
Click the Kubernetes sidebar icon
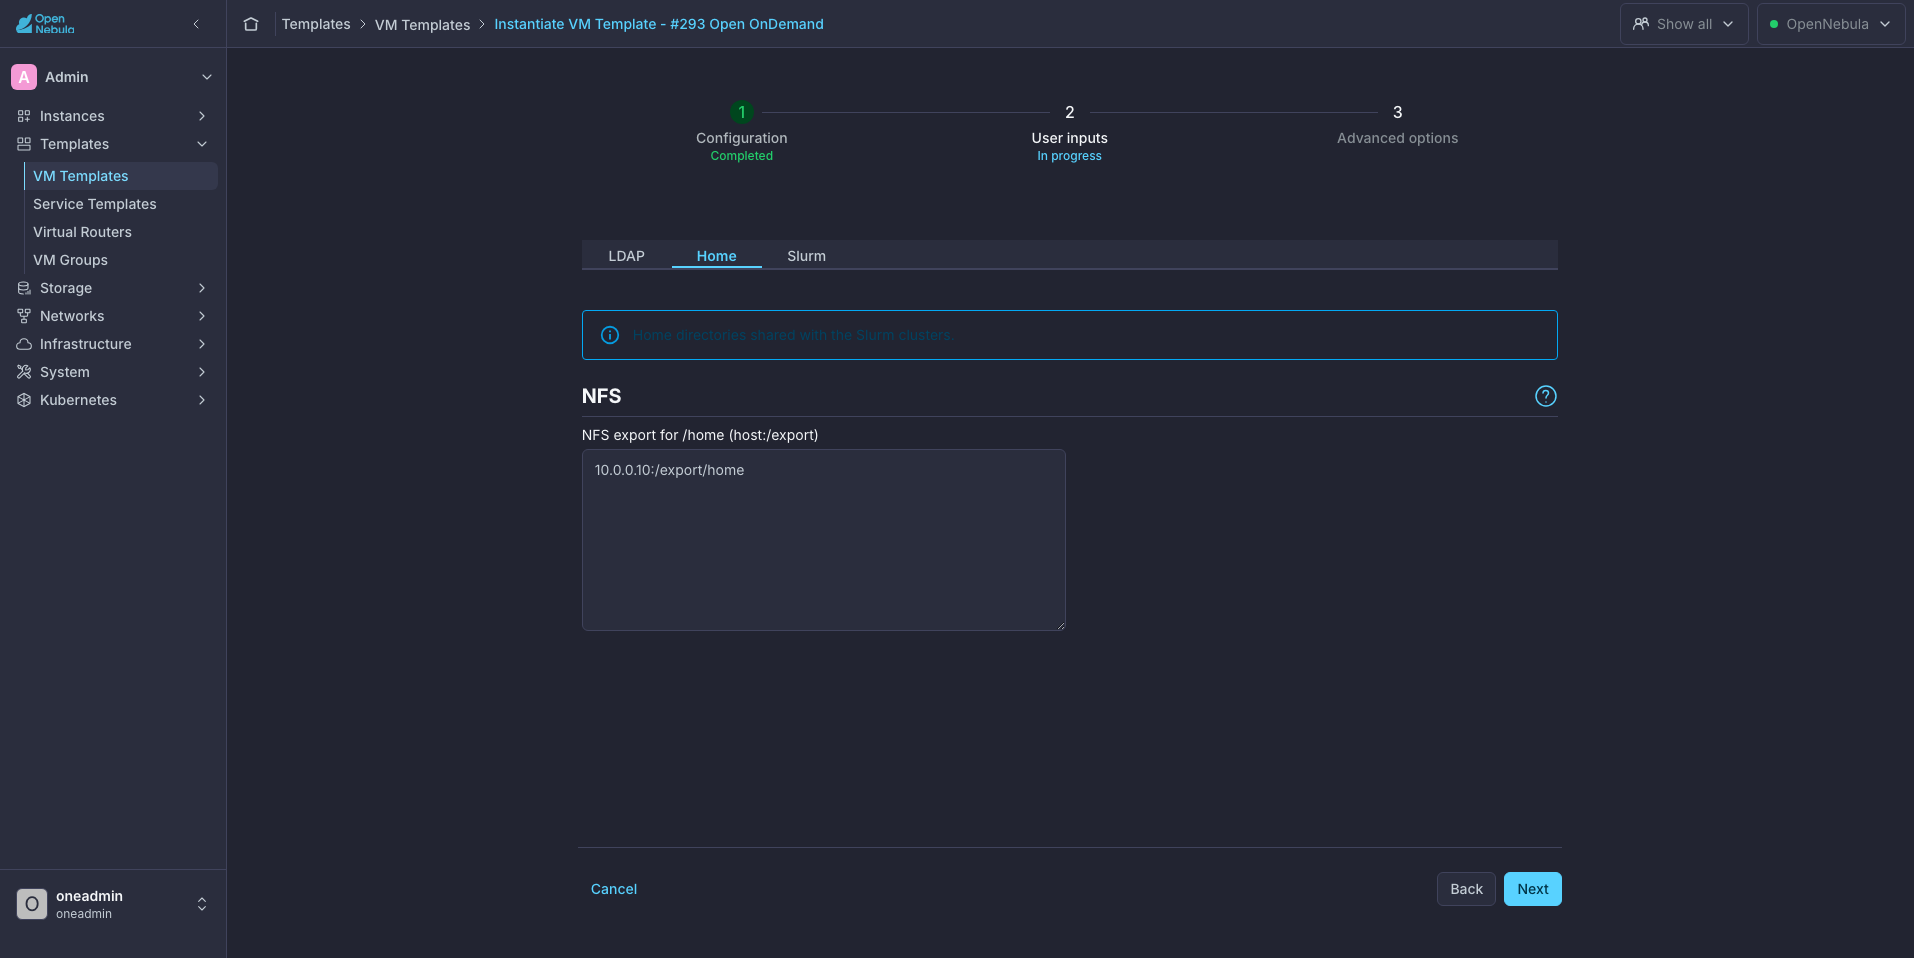pyautogui.click(x=24, y=400)
